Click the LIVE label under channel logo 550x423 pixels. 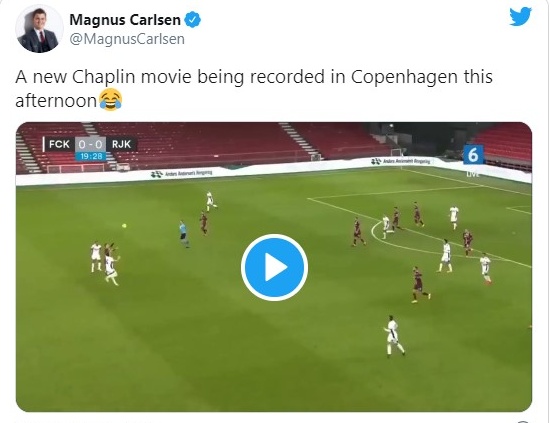click(x=473, y=174)
